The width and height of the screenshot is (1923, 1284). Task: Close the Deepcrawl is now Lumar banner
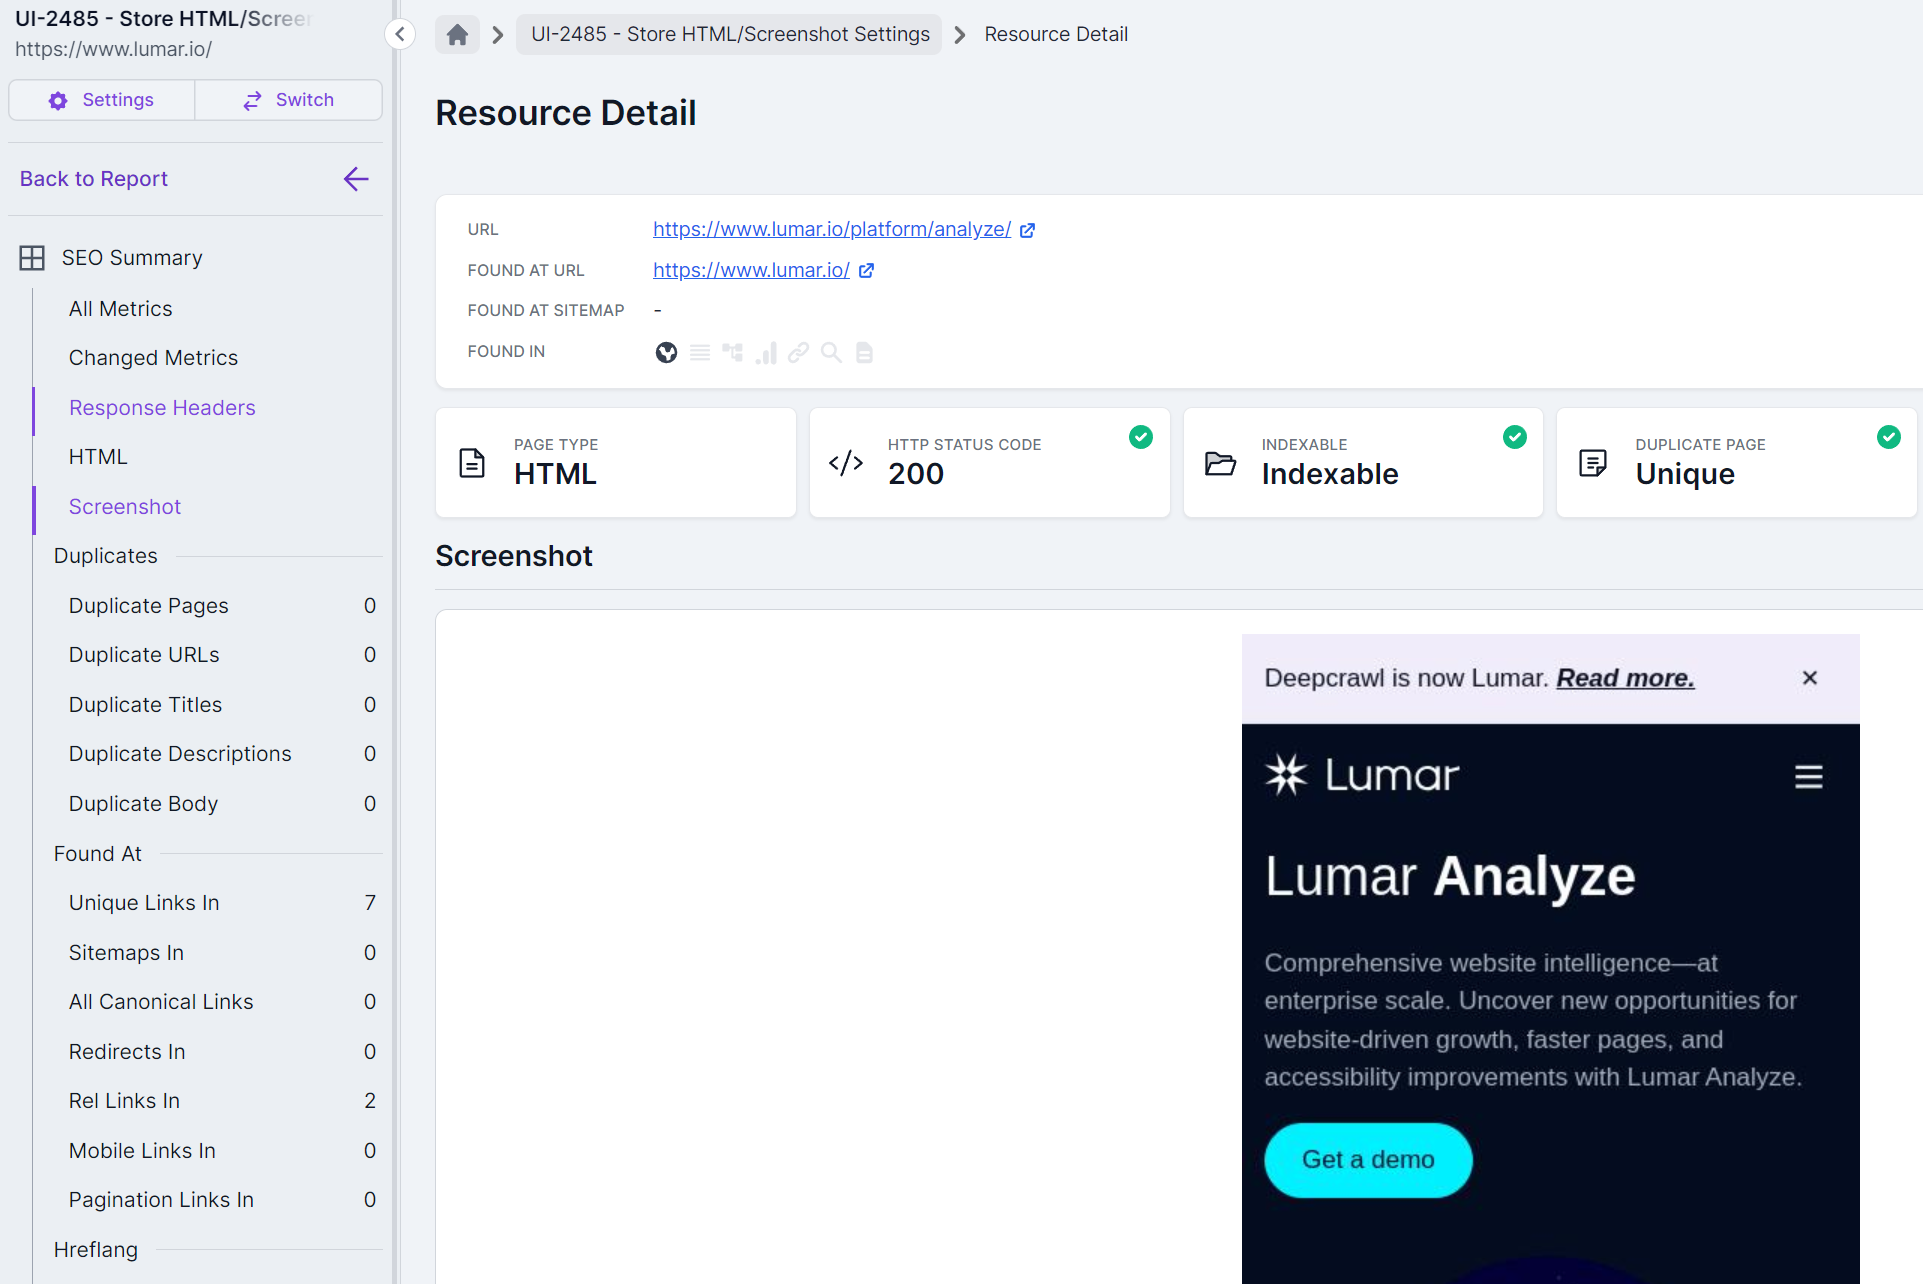click(x=1810, y=678)
